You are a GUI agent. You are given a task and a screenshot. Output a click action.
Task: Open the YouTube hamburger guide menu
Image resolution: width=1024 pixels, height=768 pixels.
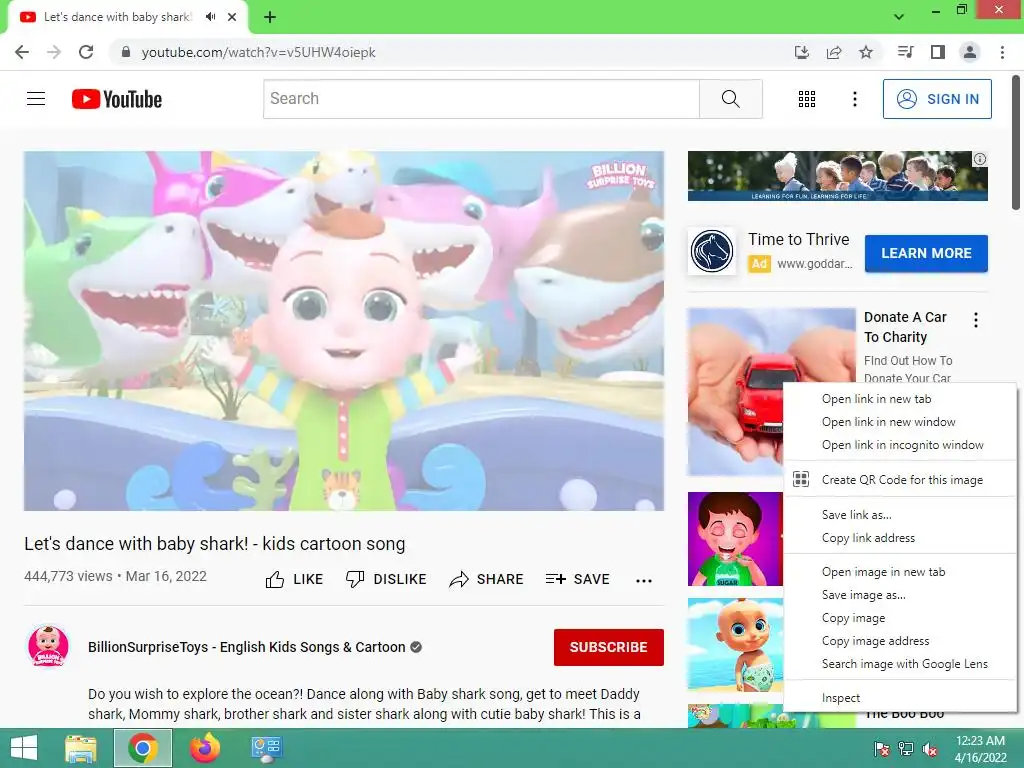tap(36, 99)
